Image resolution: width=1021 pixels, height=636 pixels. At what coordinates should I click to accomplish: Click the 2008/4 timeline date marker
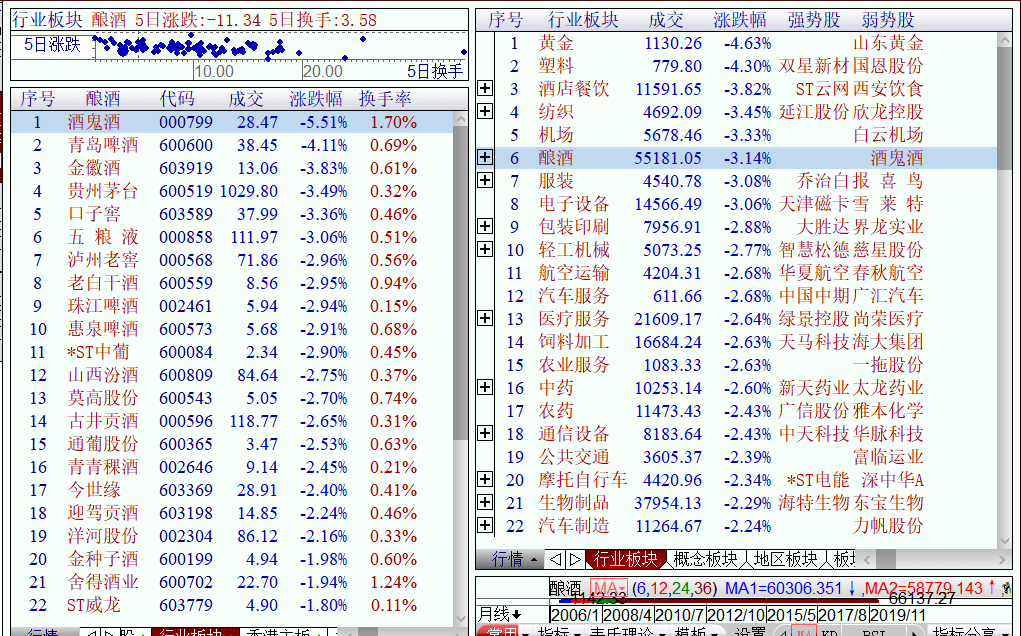click(628, 615)
